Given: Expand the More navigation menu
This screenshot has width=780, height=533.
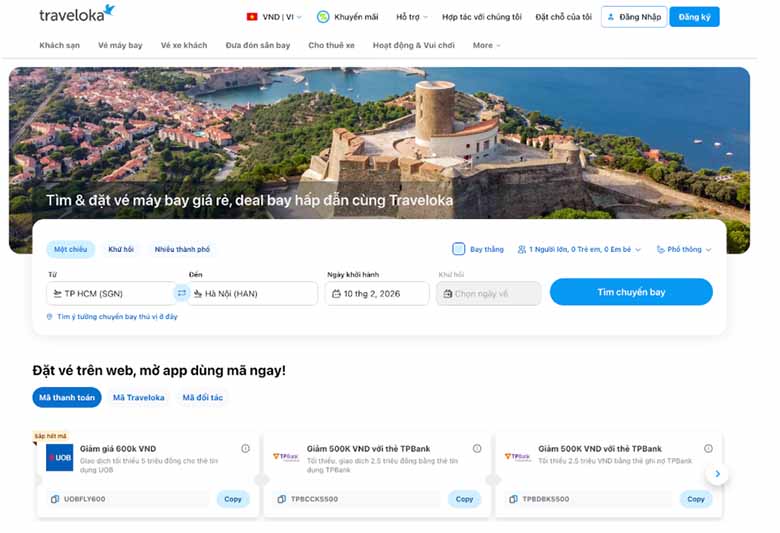Looking at the screenshot, I should tap(487, 45).
